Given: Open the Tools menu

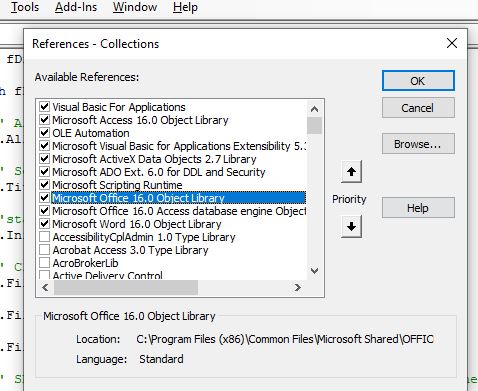Looking at the screenshot, I should click(x=25, y=7).
